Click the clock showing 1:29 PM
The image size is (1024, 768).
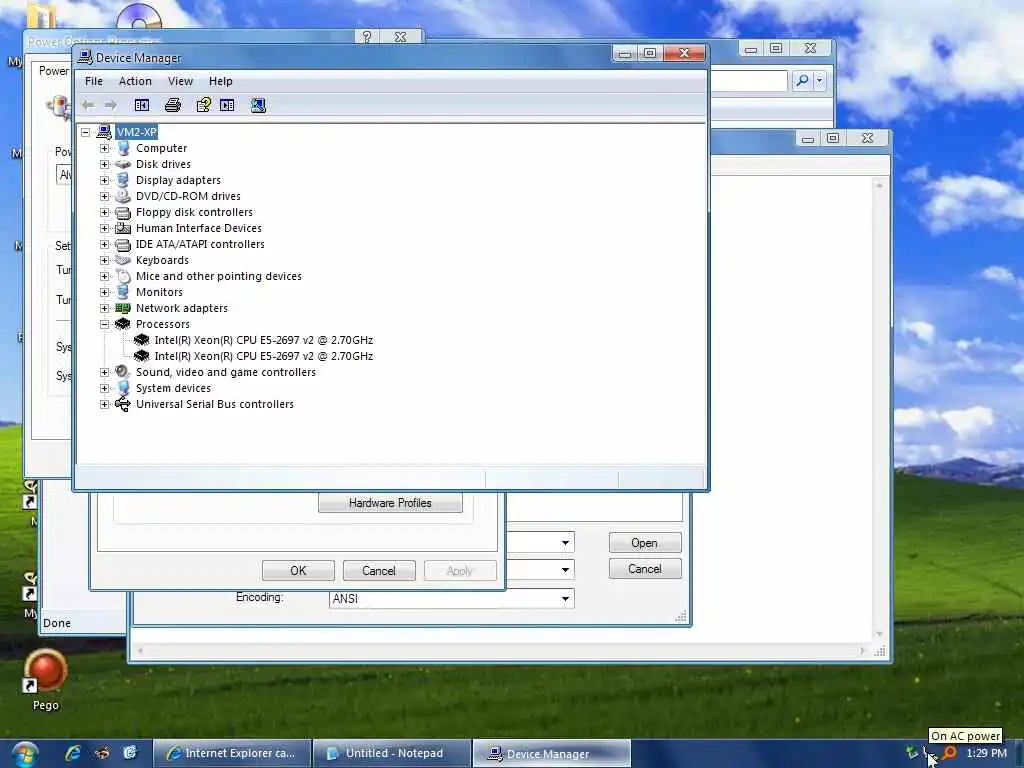[x=986, y=753]
